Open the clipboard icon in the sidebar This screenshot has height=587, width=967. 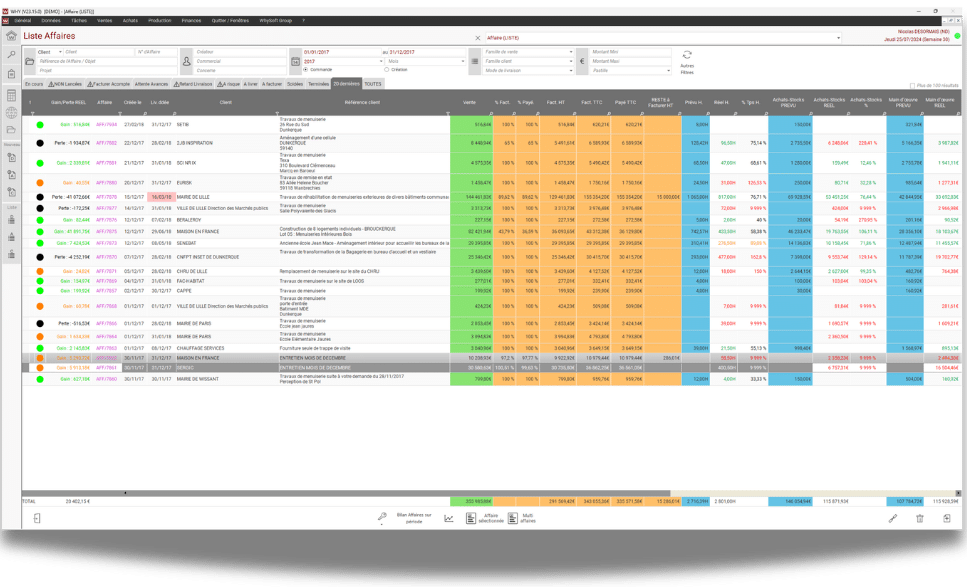(x=11, y=74)
